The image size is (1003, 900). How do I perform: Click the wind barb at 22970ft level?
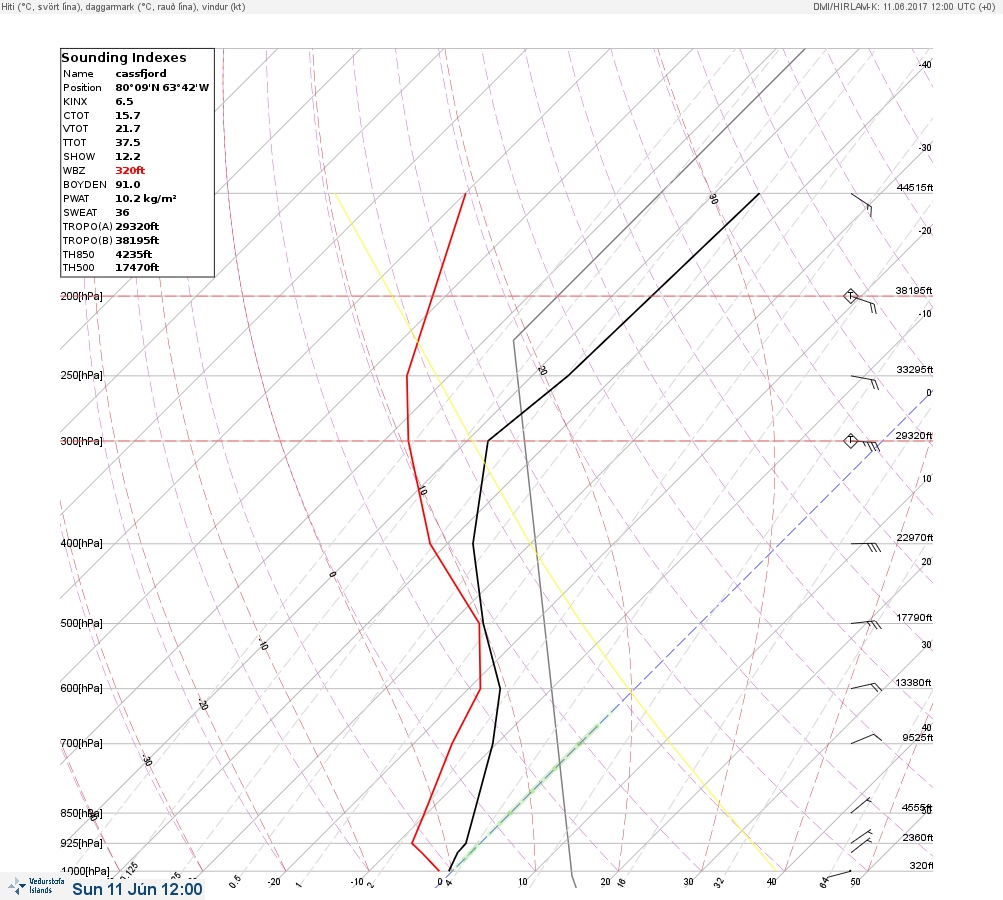coord(866,547)
